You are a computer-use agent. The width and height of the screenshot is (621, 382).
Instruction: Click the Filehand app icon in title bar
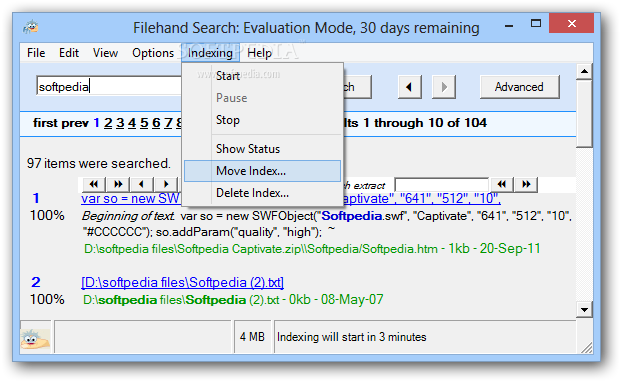31,27
